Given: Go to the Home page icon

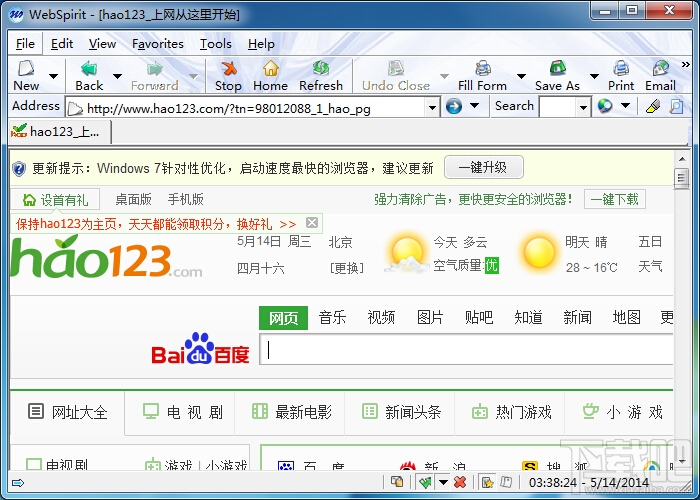Looking at the screenshot, I should click(x=271, y=68).
